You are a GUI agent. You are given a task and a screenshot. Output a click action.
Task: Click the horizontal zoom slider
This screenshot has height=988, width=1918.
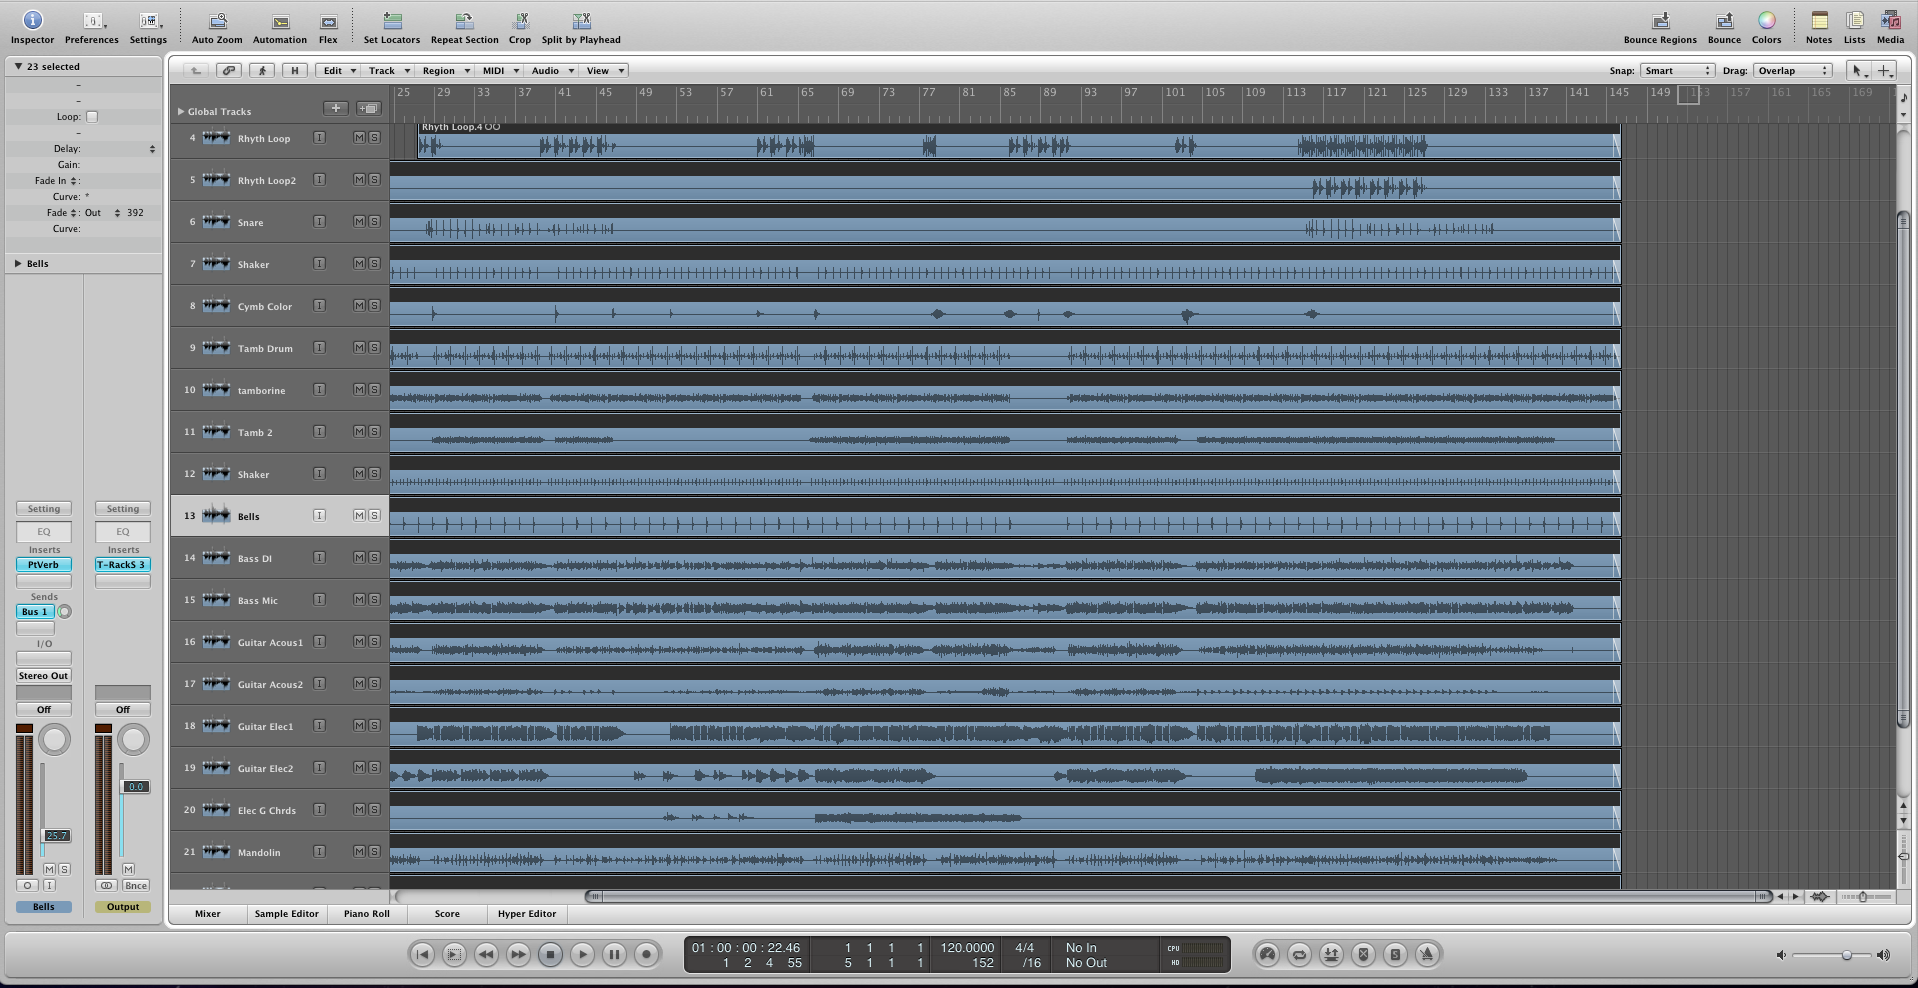pyautogui.click(x=1864, y=897)
